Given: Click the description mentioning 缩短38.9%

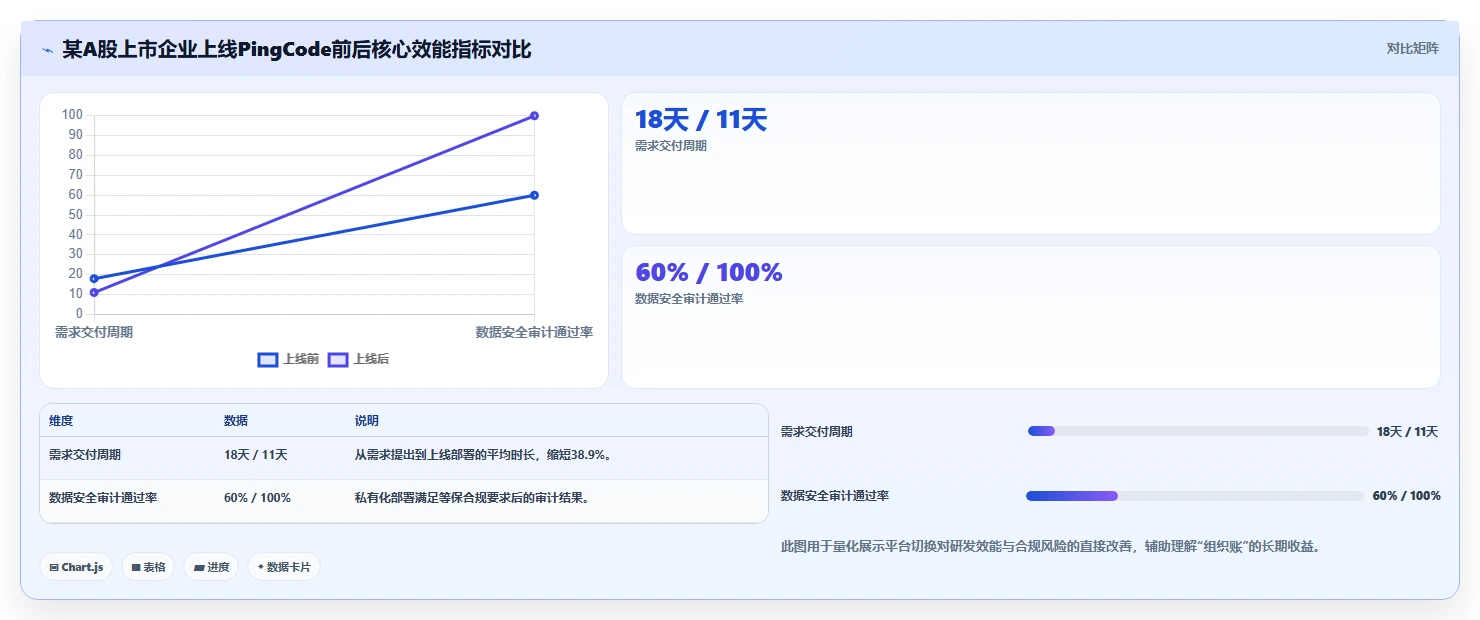Looking at the screenshot, I should tap(483, 454).
